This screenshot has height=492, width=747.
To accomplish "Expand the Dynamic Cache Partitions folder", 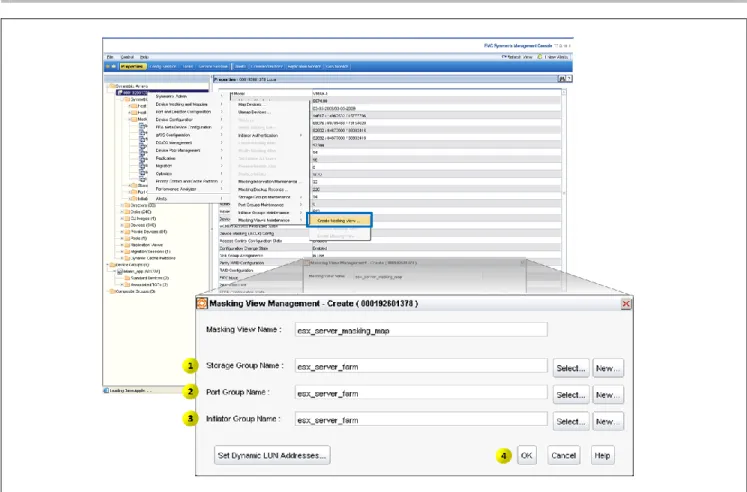I will click(x=122, y=258).
